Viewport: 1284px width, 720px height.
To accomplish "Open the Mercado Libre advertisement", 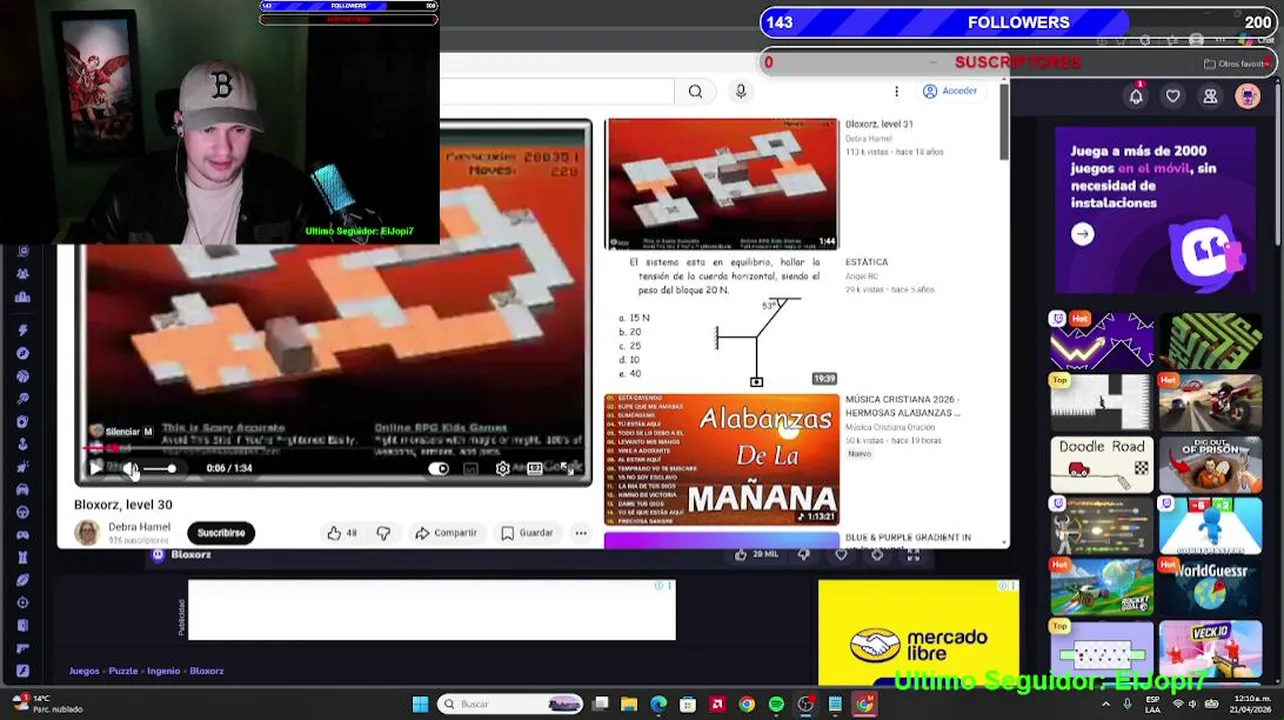I will (x=918, y=633).
